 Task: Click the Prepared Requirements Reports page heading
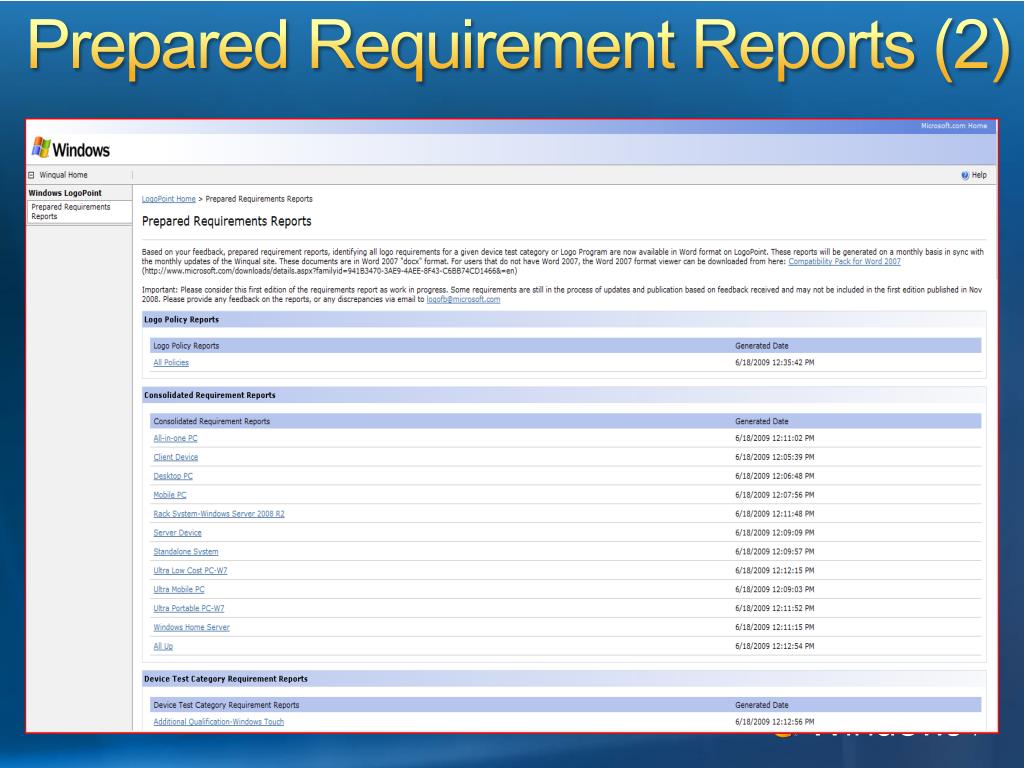coord(227,221)
